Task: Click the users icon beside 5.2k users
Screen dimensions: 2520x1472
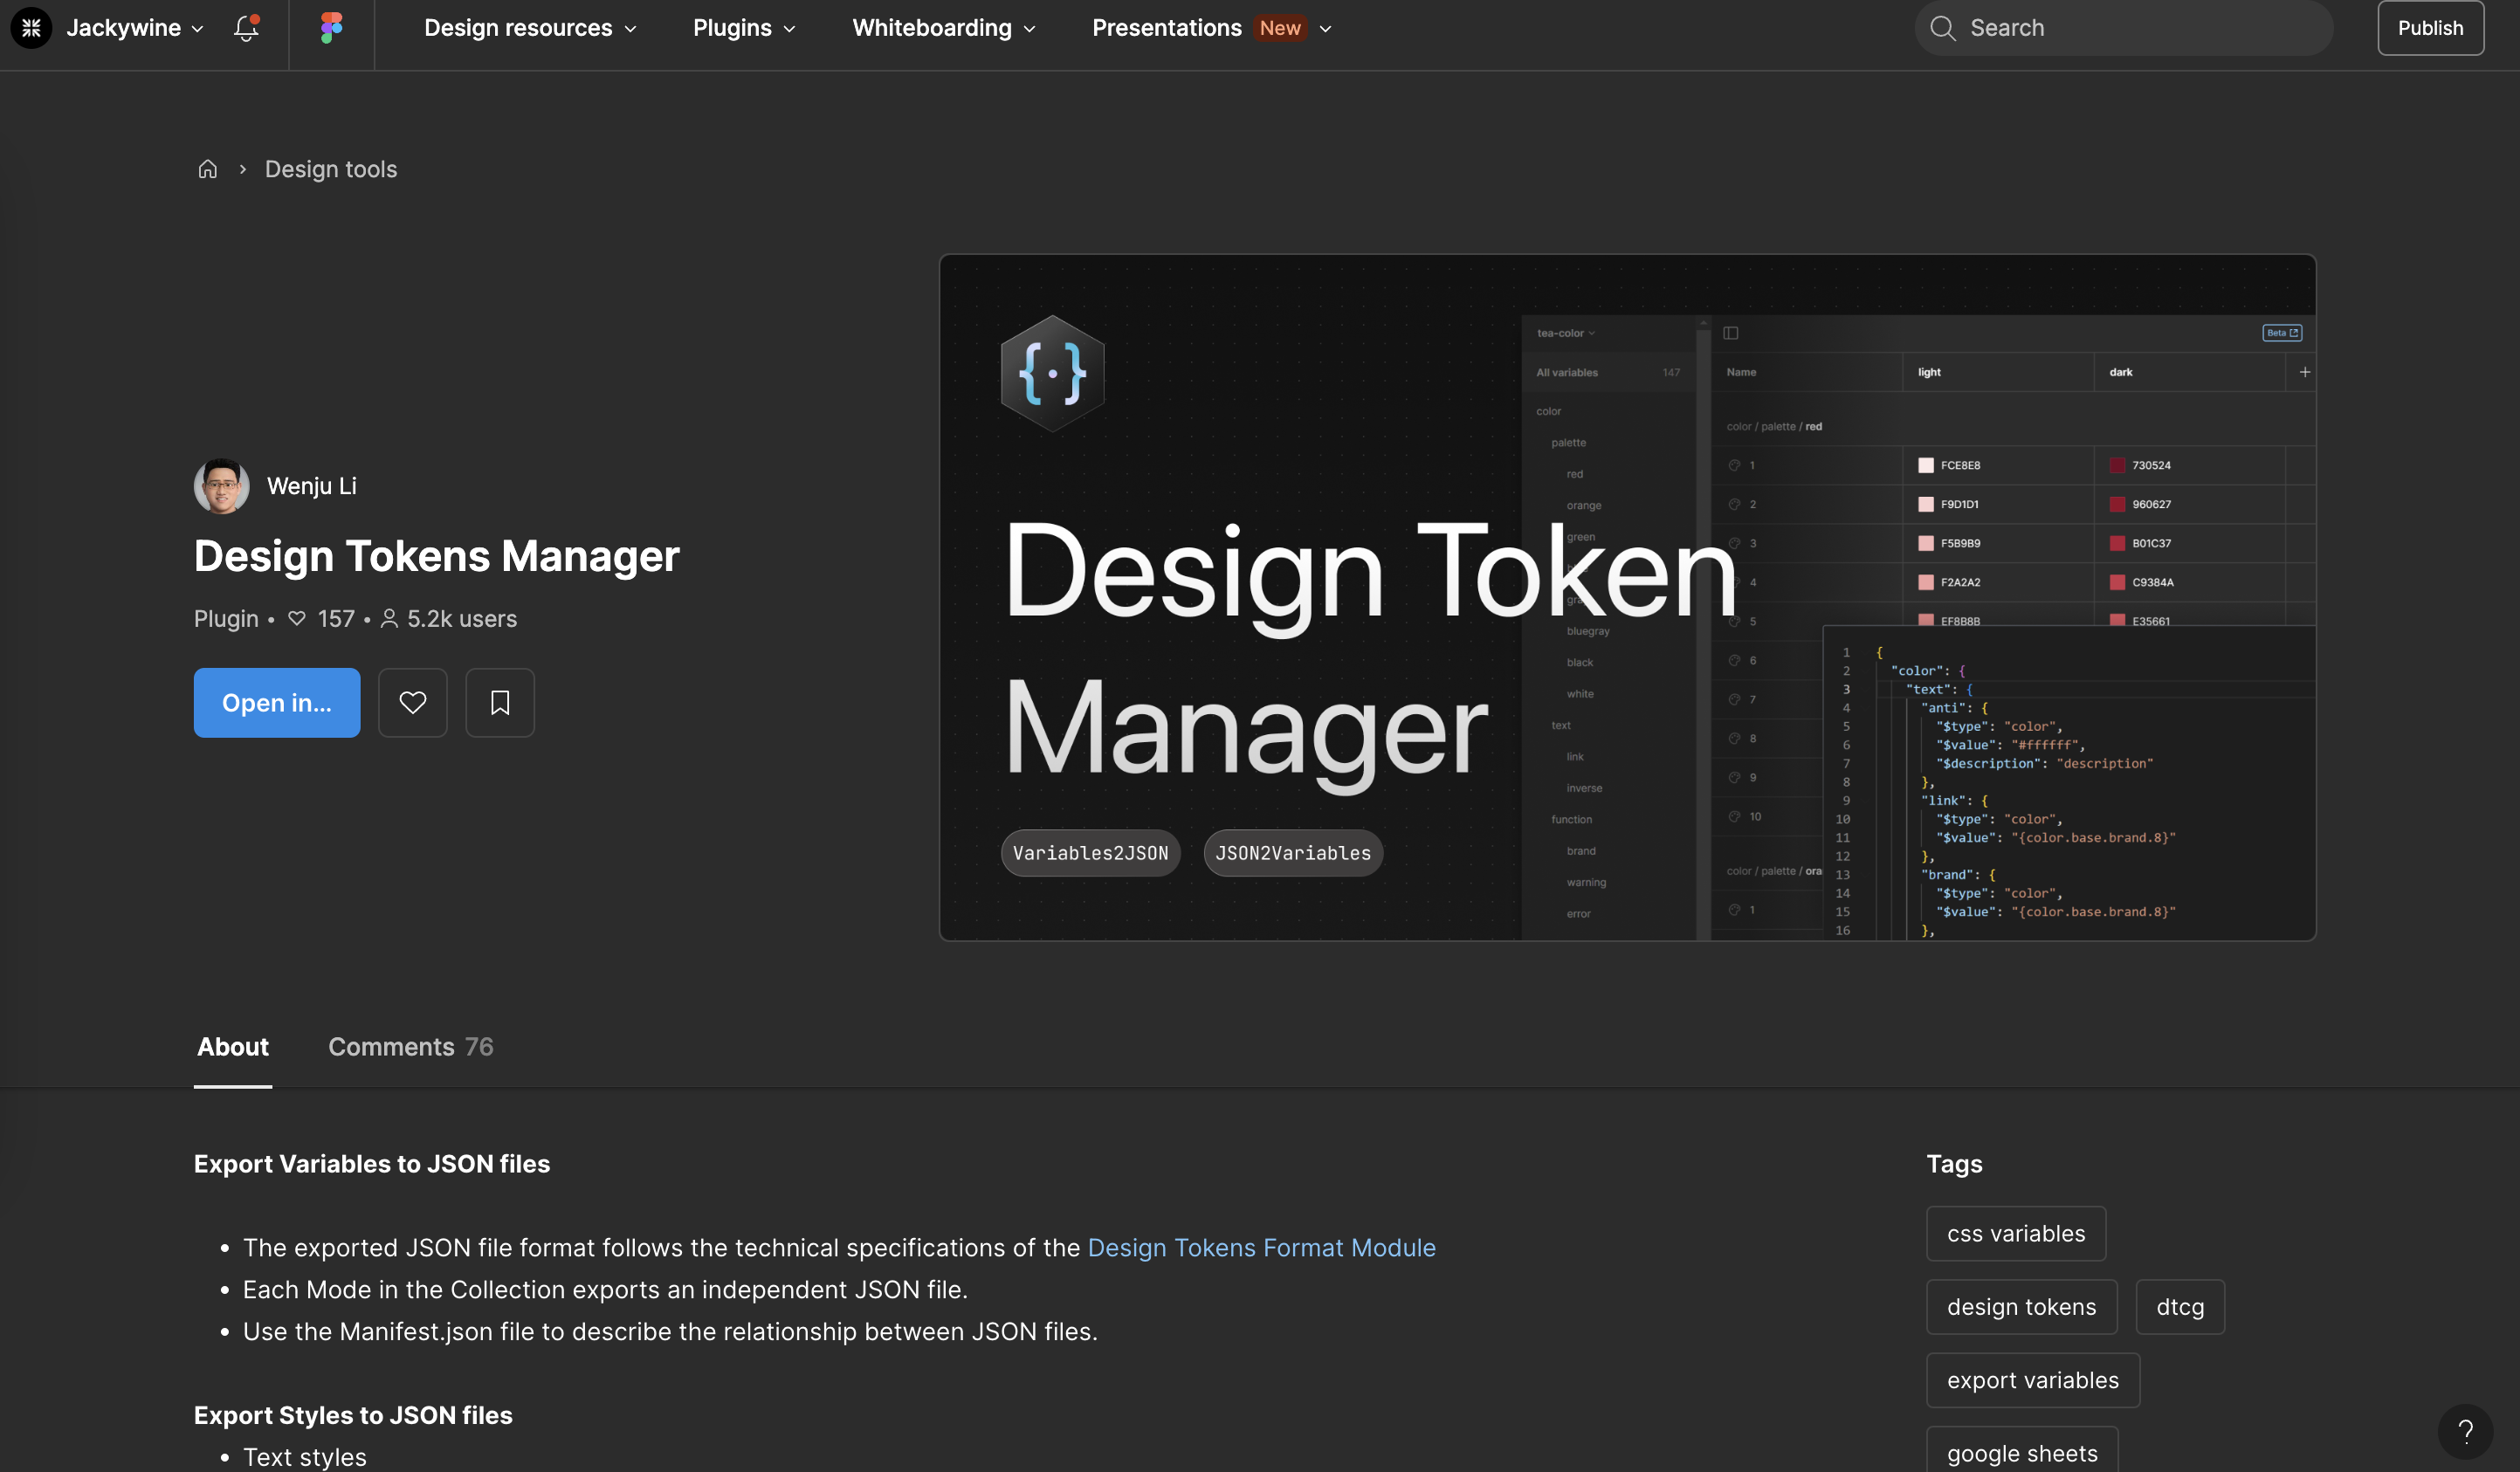Action: [390, 619]
